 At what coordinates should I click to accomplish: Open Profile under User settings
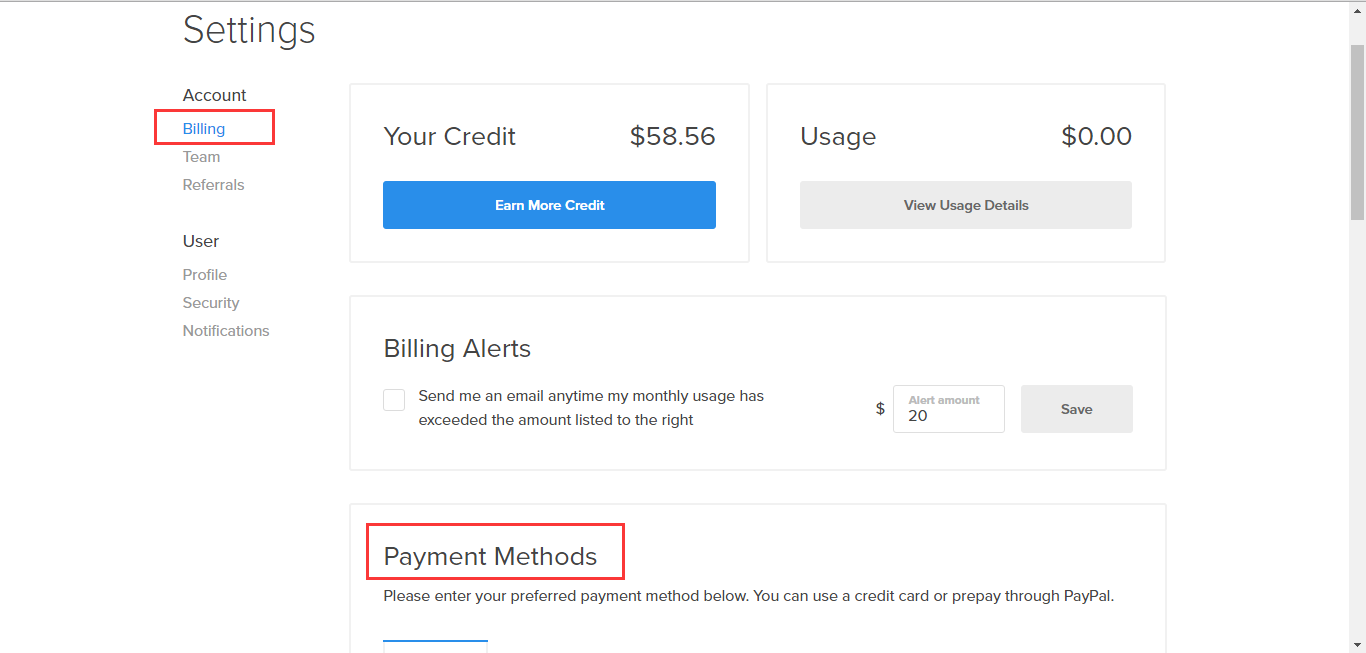point(205,275)
